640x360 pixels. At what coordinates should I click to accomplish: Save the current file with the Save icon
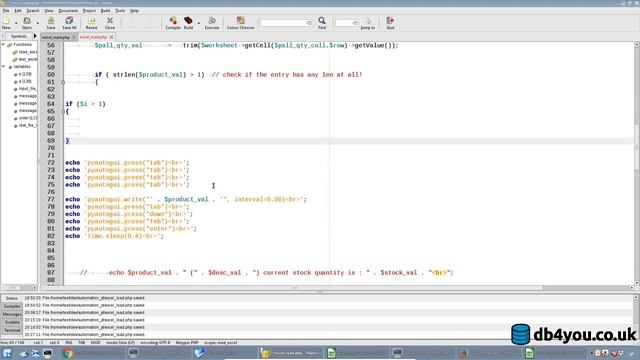click(x=51, y=22)
